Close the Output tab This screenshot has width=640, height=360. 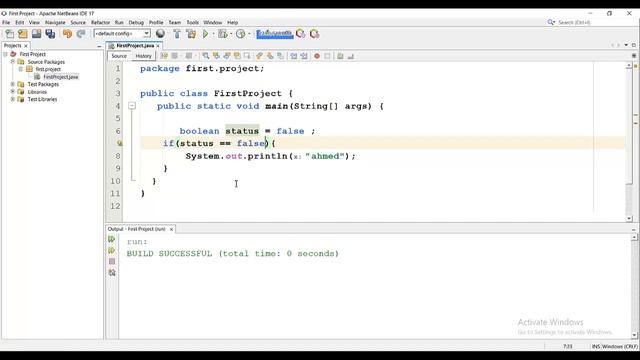click(x=171, y=229)
